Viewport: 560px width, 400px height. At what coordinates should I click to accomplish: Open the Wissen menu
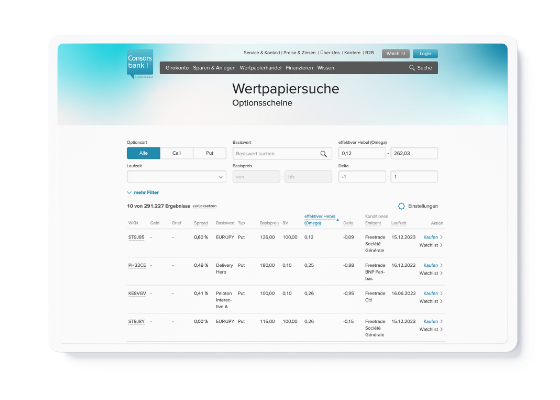(326, 68)
